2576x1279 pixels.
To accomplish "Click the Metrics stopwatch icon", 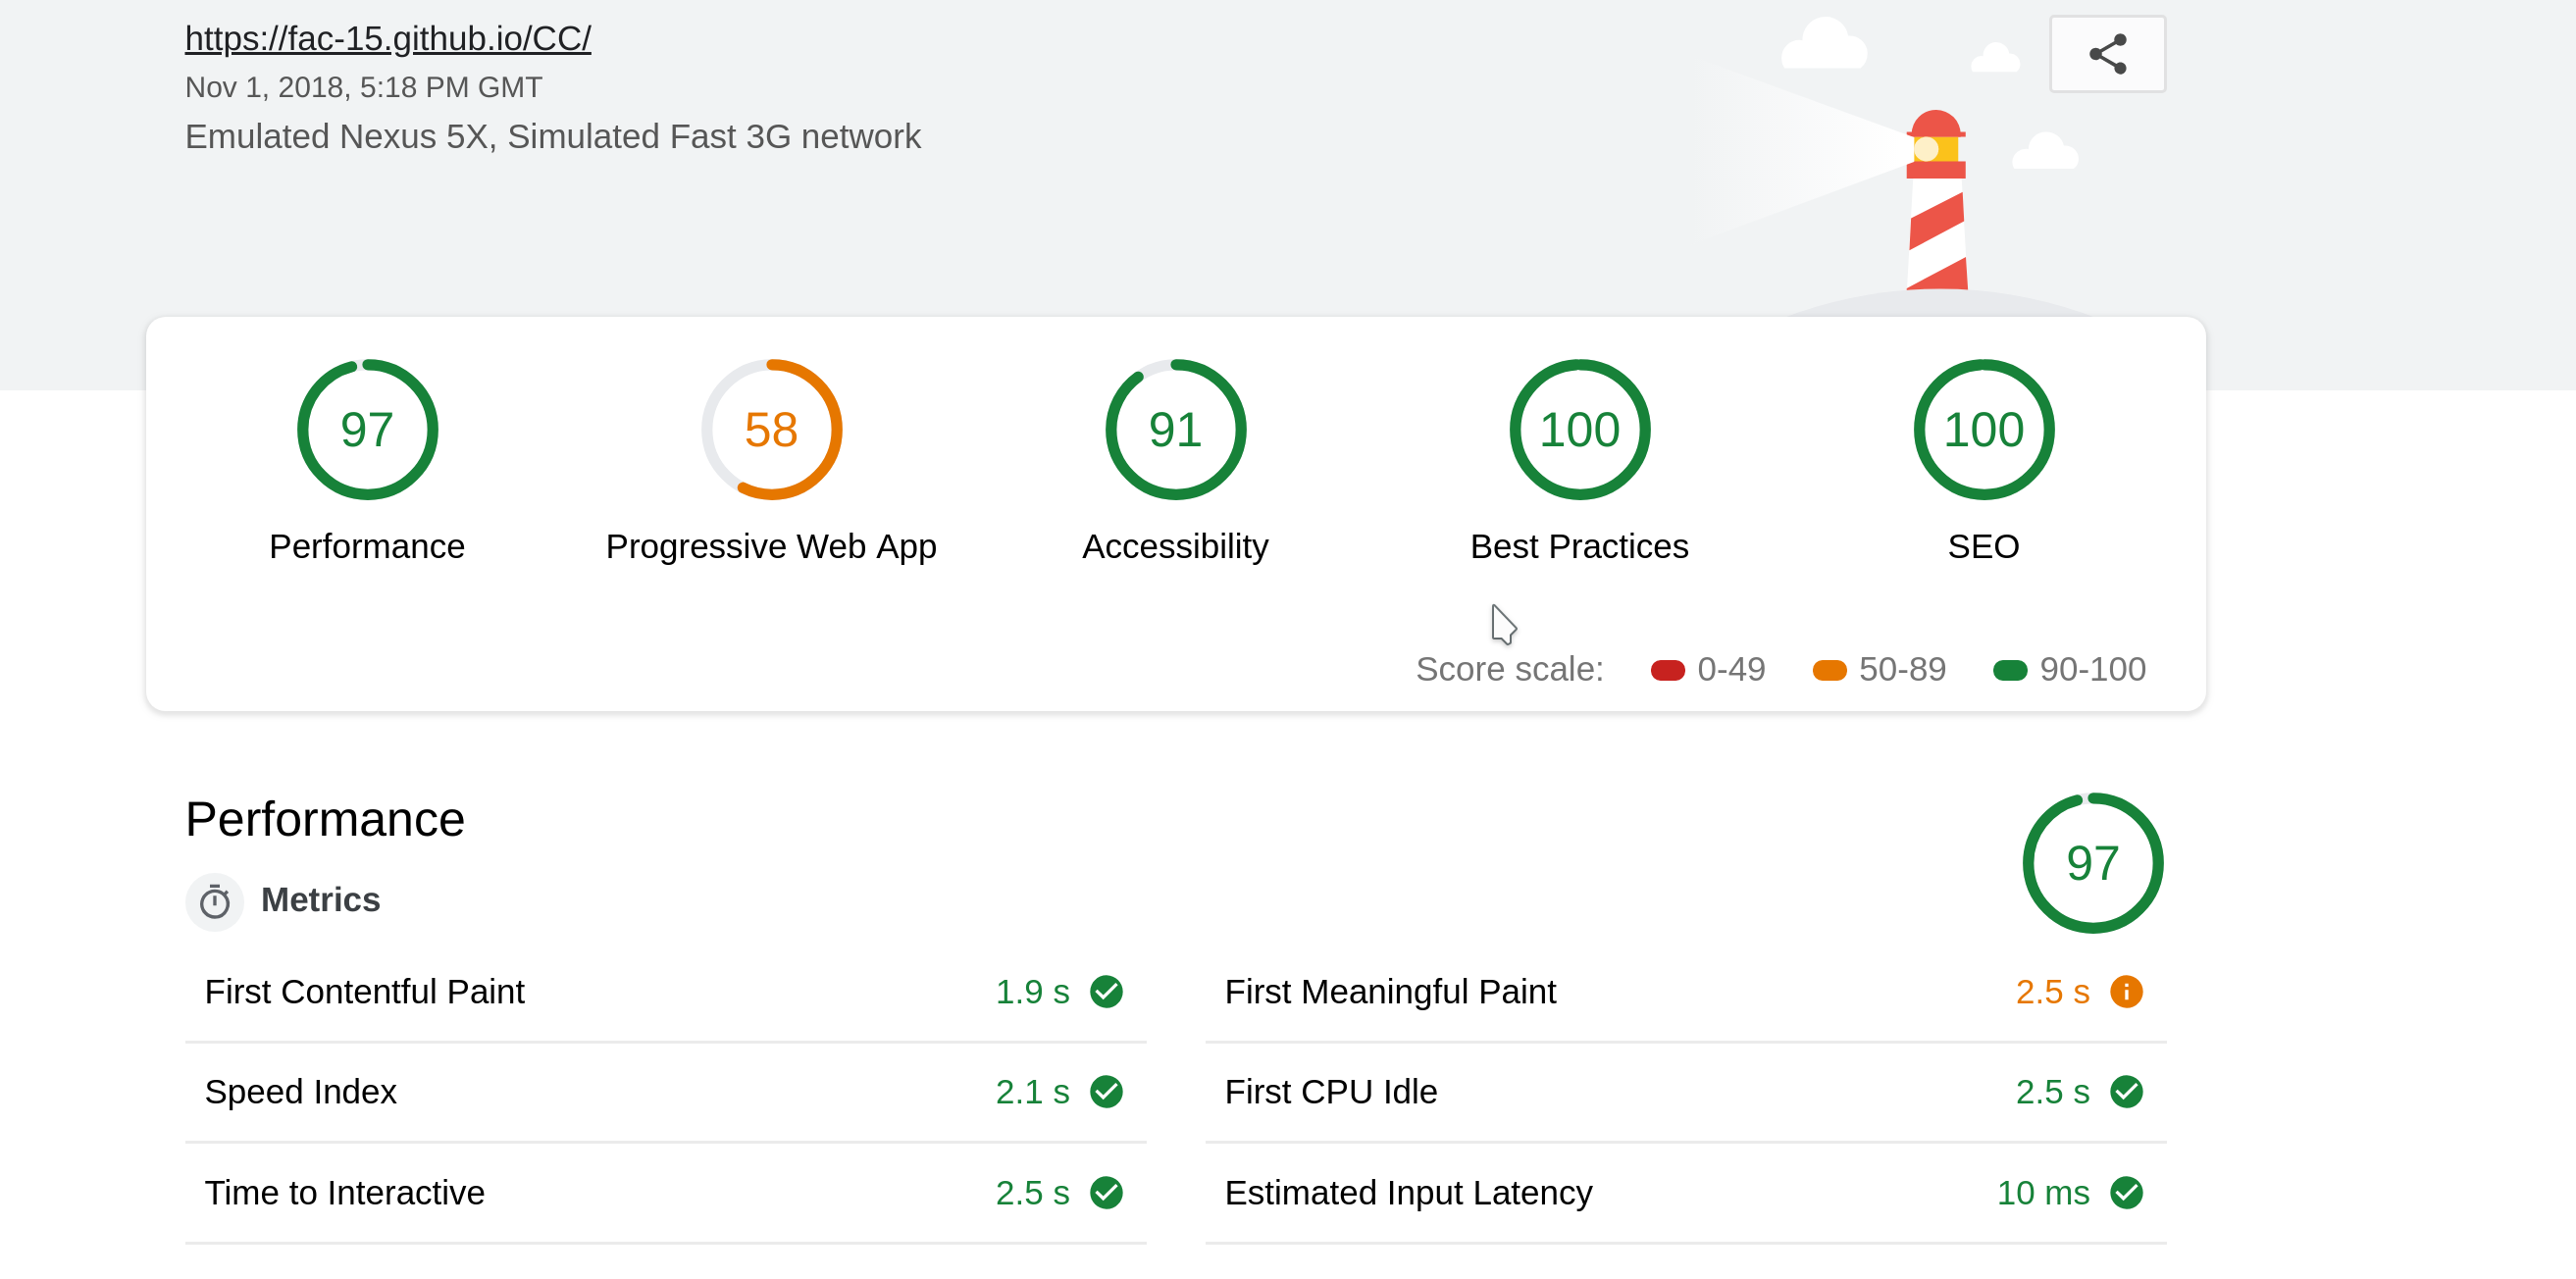I will click(x=214, y=902).
